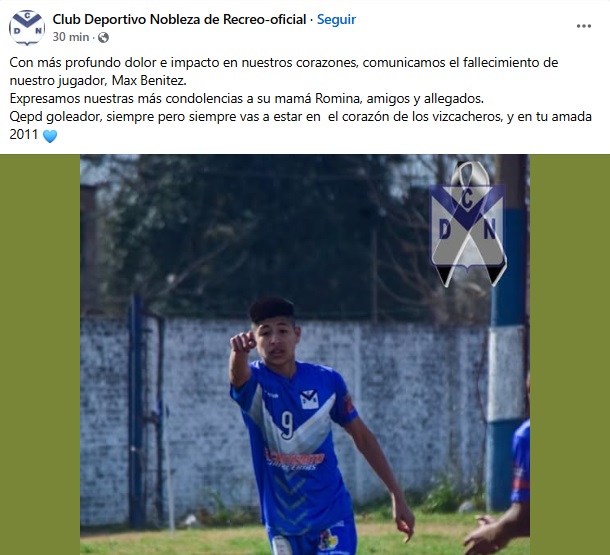Click the olive green right image margin
The image size is (610, 555).
click(570, 354)
